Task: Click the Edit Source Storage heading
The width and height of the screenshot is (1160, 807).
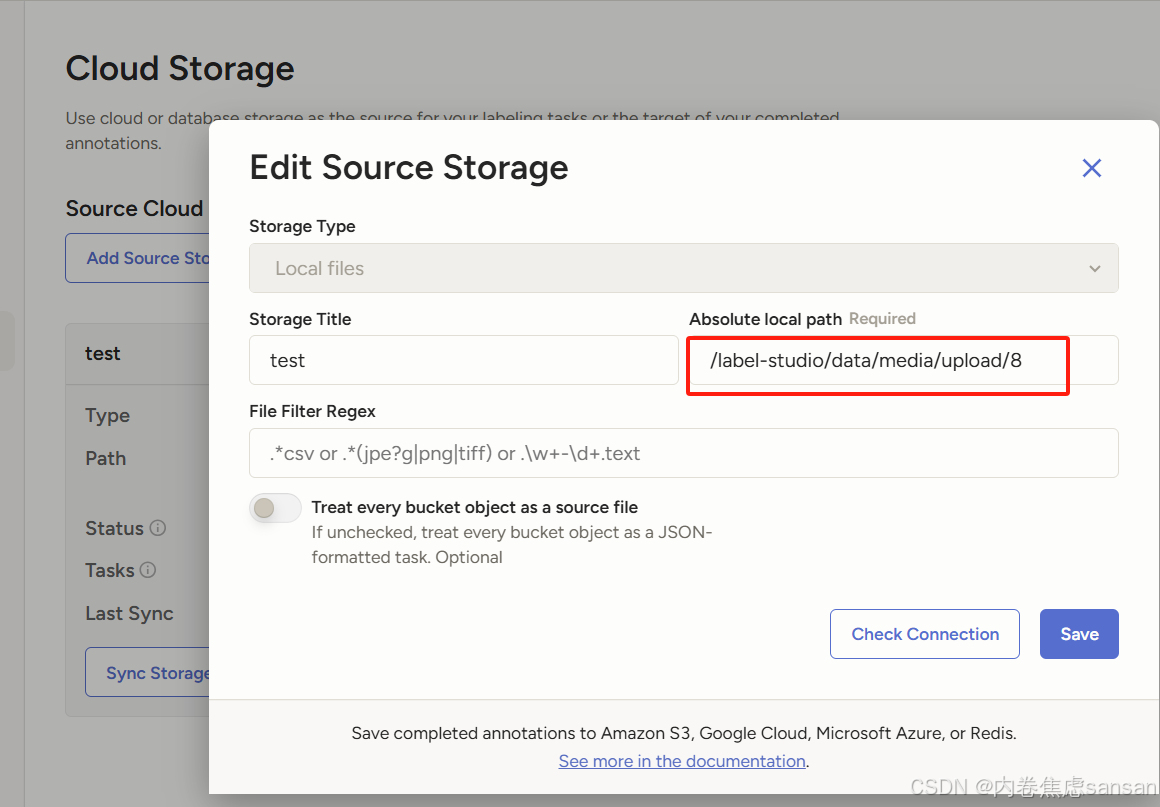Action: pyautogui.click(x=408, y=168)
